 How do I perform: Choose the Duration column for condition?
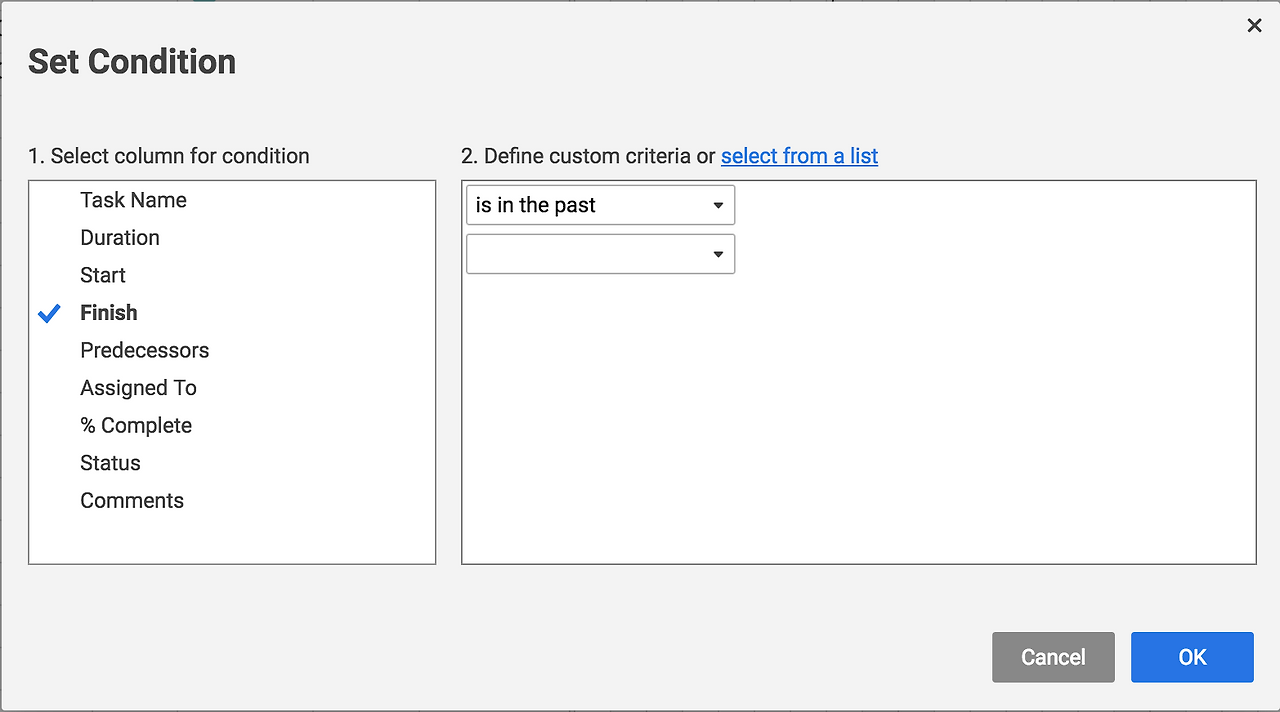pyautogui.click(x=120, y=238)
